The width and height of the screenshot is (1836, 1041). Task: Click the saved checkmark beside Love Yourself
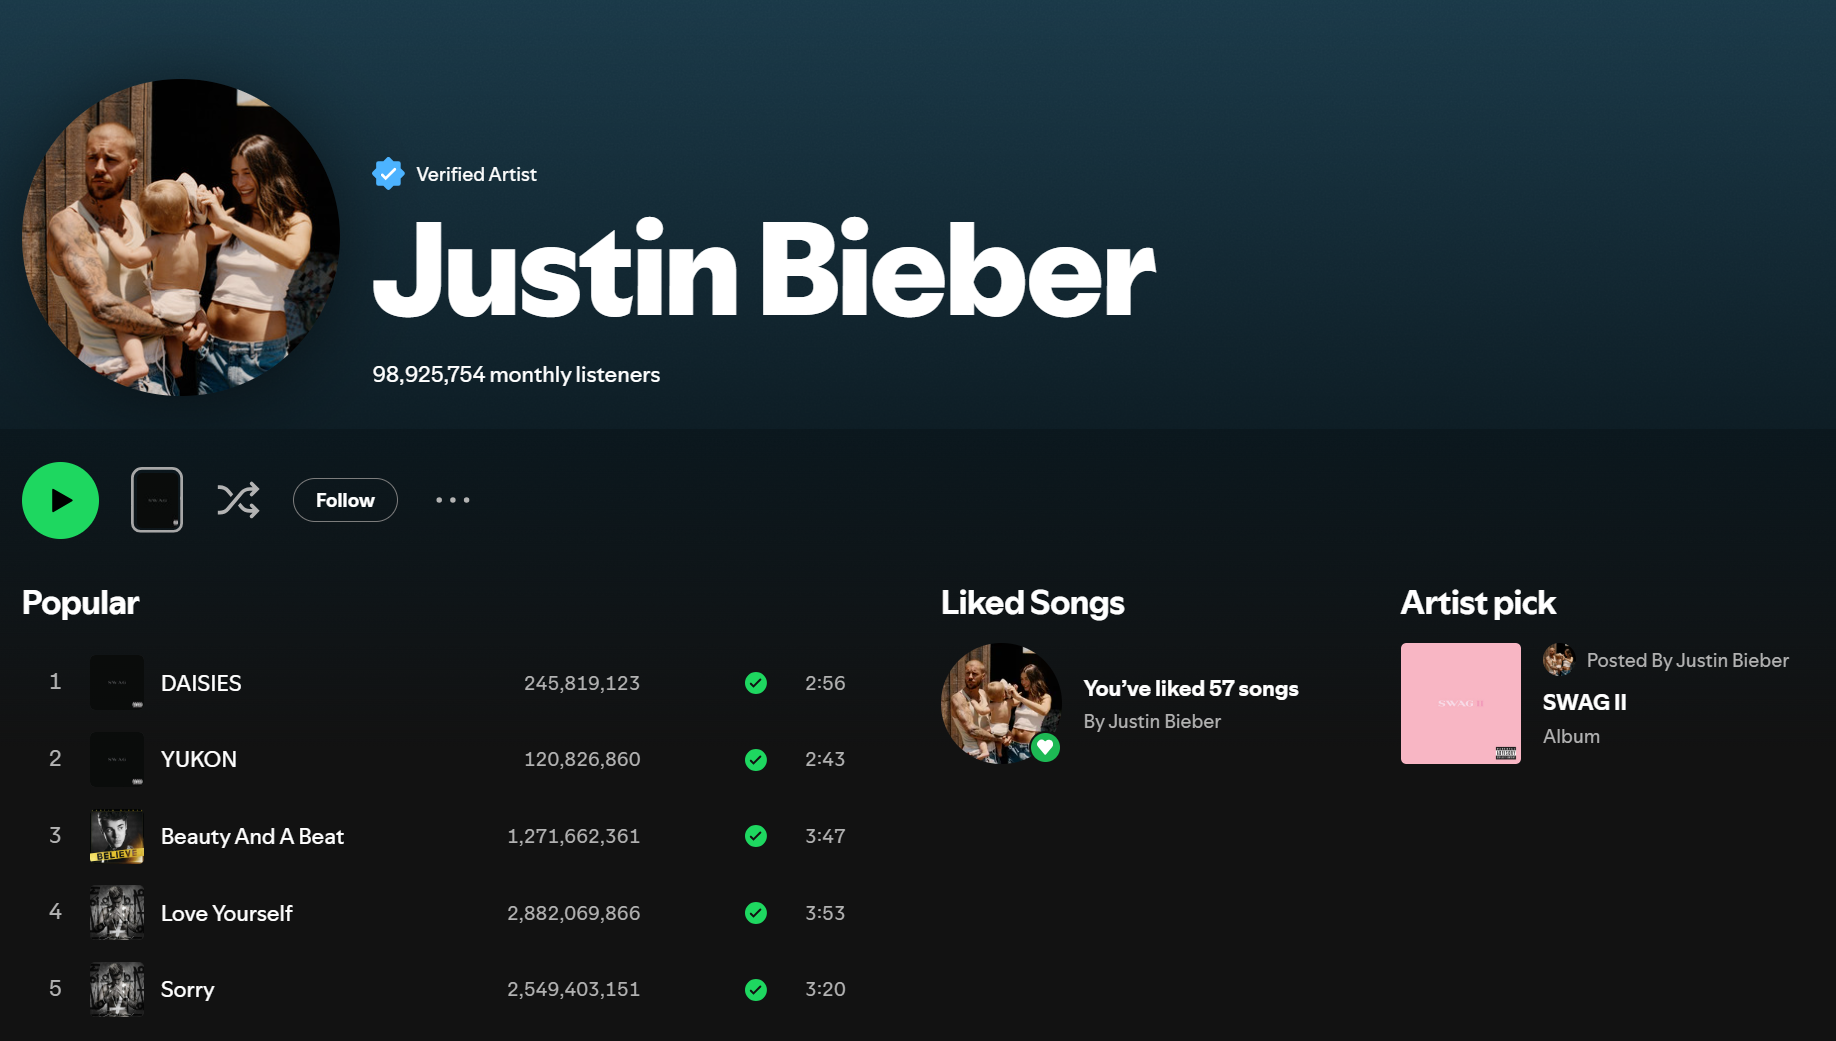coord(756,913)
